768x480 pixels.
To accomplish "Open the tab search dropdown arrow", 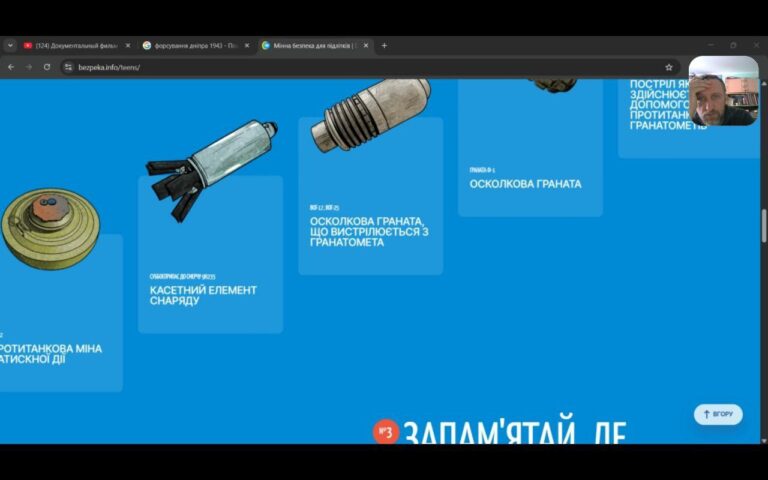I will coord(9,45).
